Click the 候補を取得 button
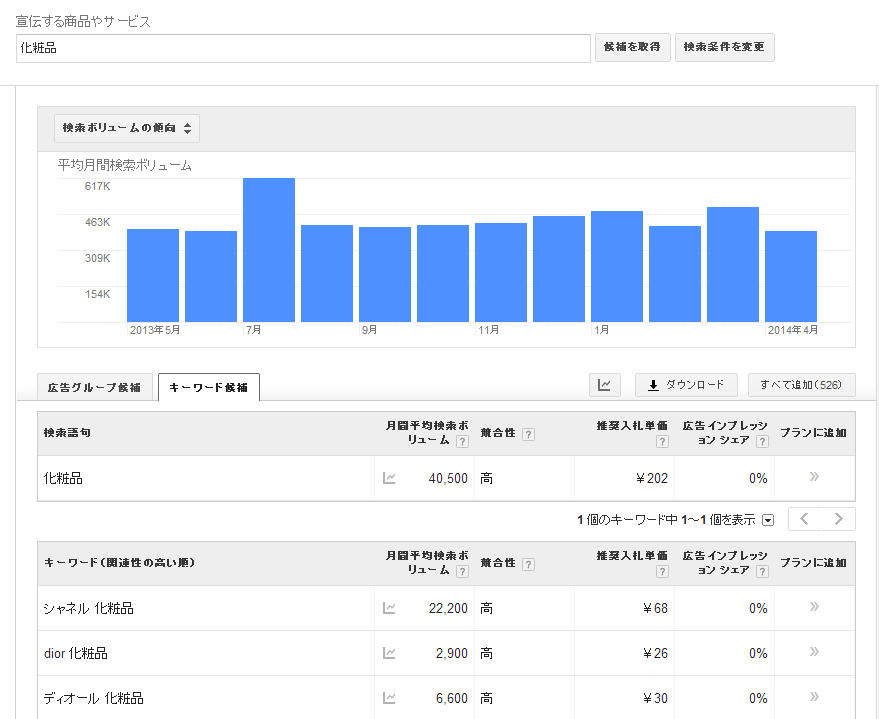Image resolution: width=879 pixels, height=719 pixels. pyautogui.click(x=632, y=47)
